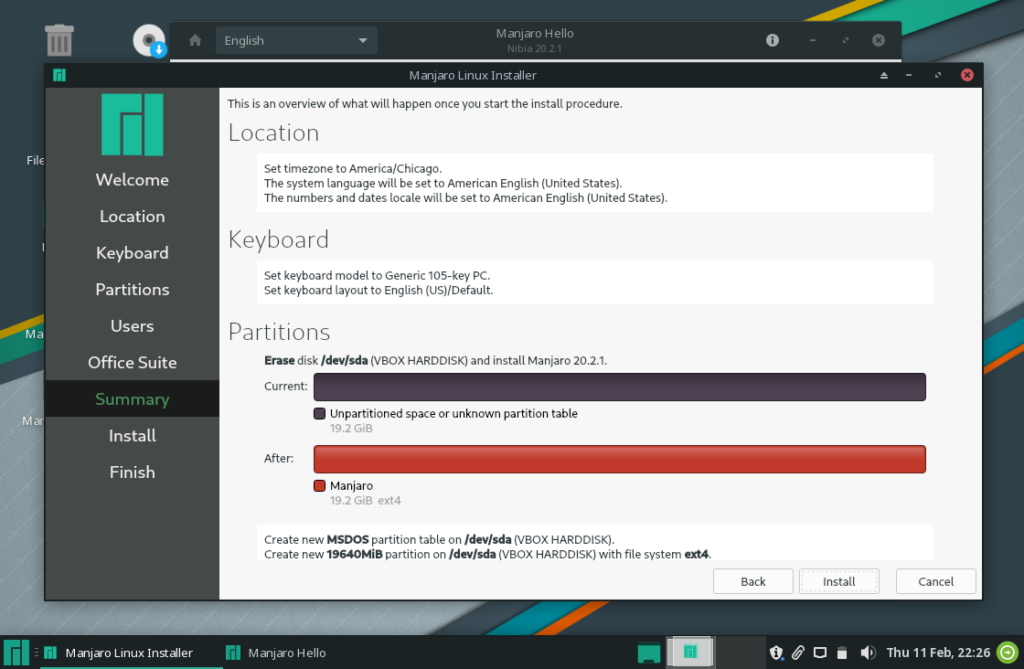Switch to Manjaro Hello taskbar entry
Screen dimensions: 1024x669
(276, 652)
